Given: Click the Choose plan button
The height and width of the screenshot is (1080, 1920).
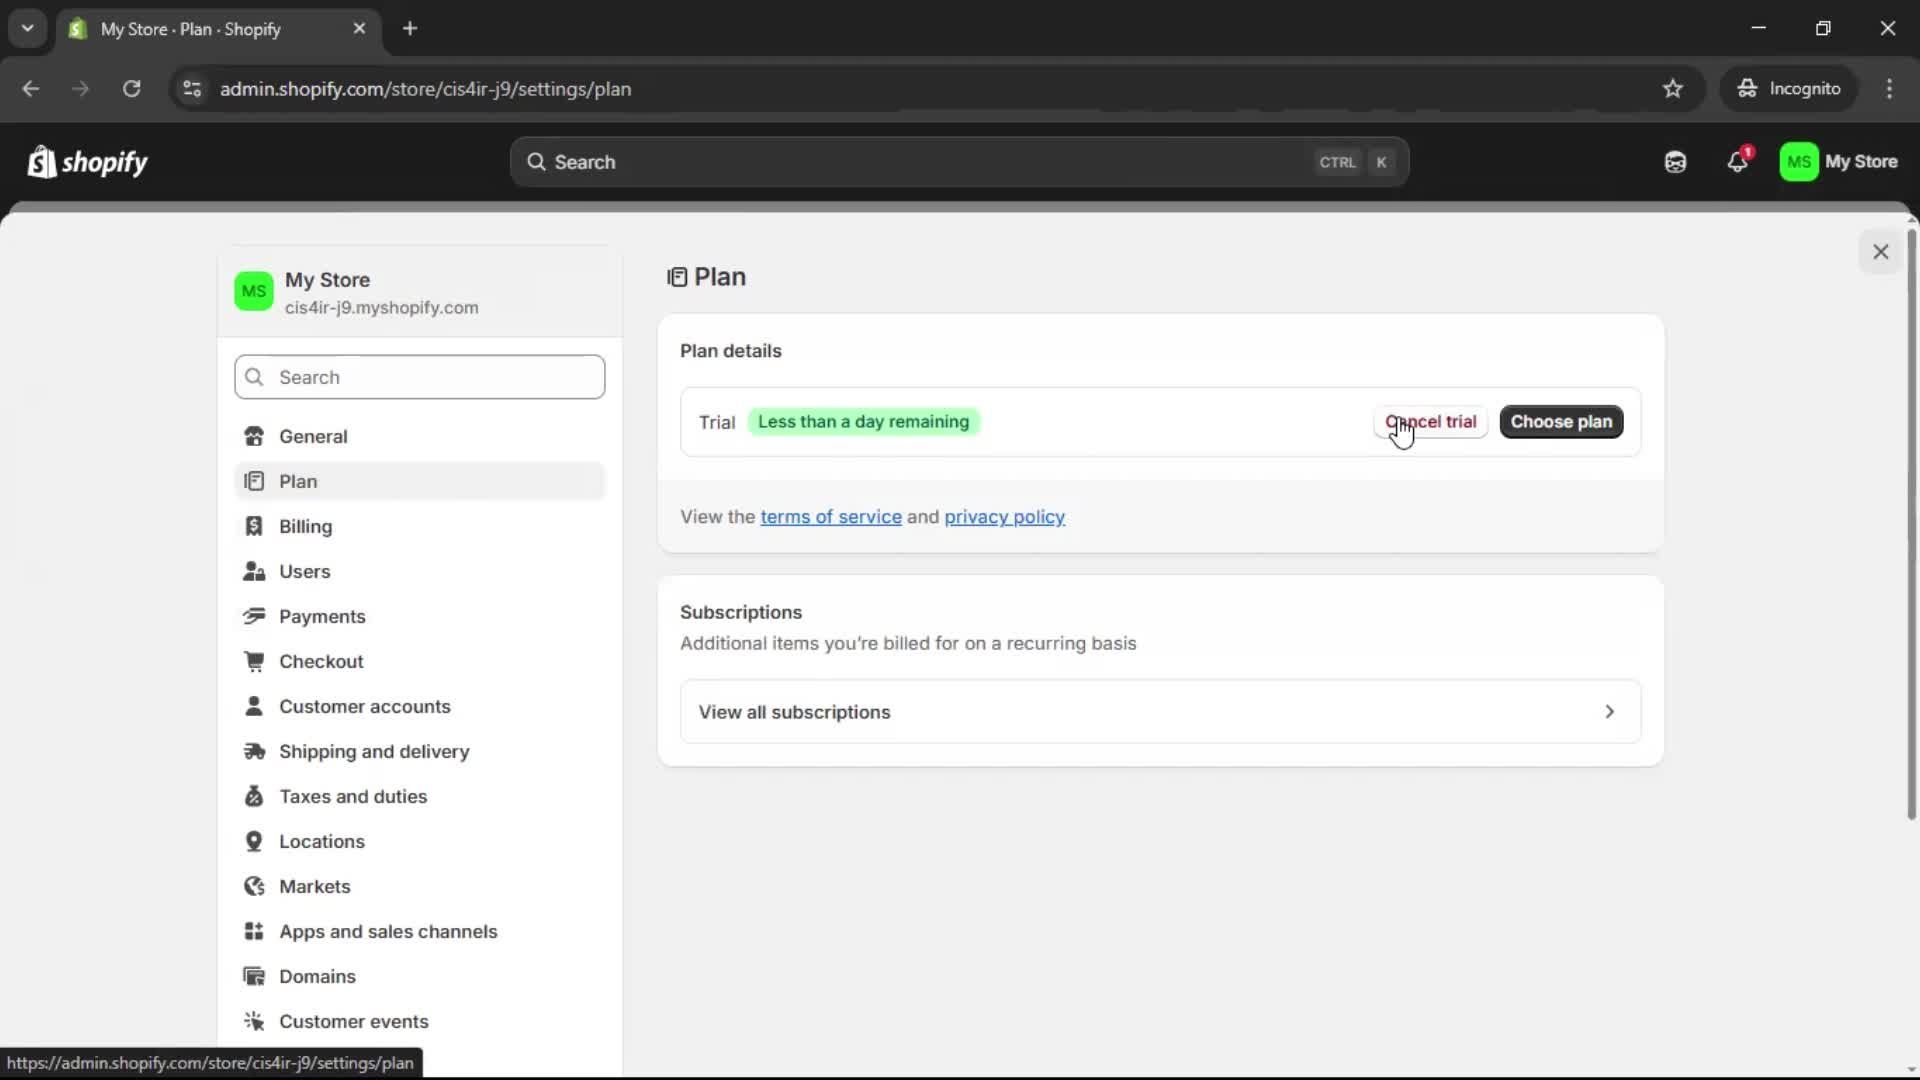Looking at the screenshot, I should 1561,422.
